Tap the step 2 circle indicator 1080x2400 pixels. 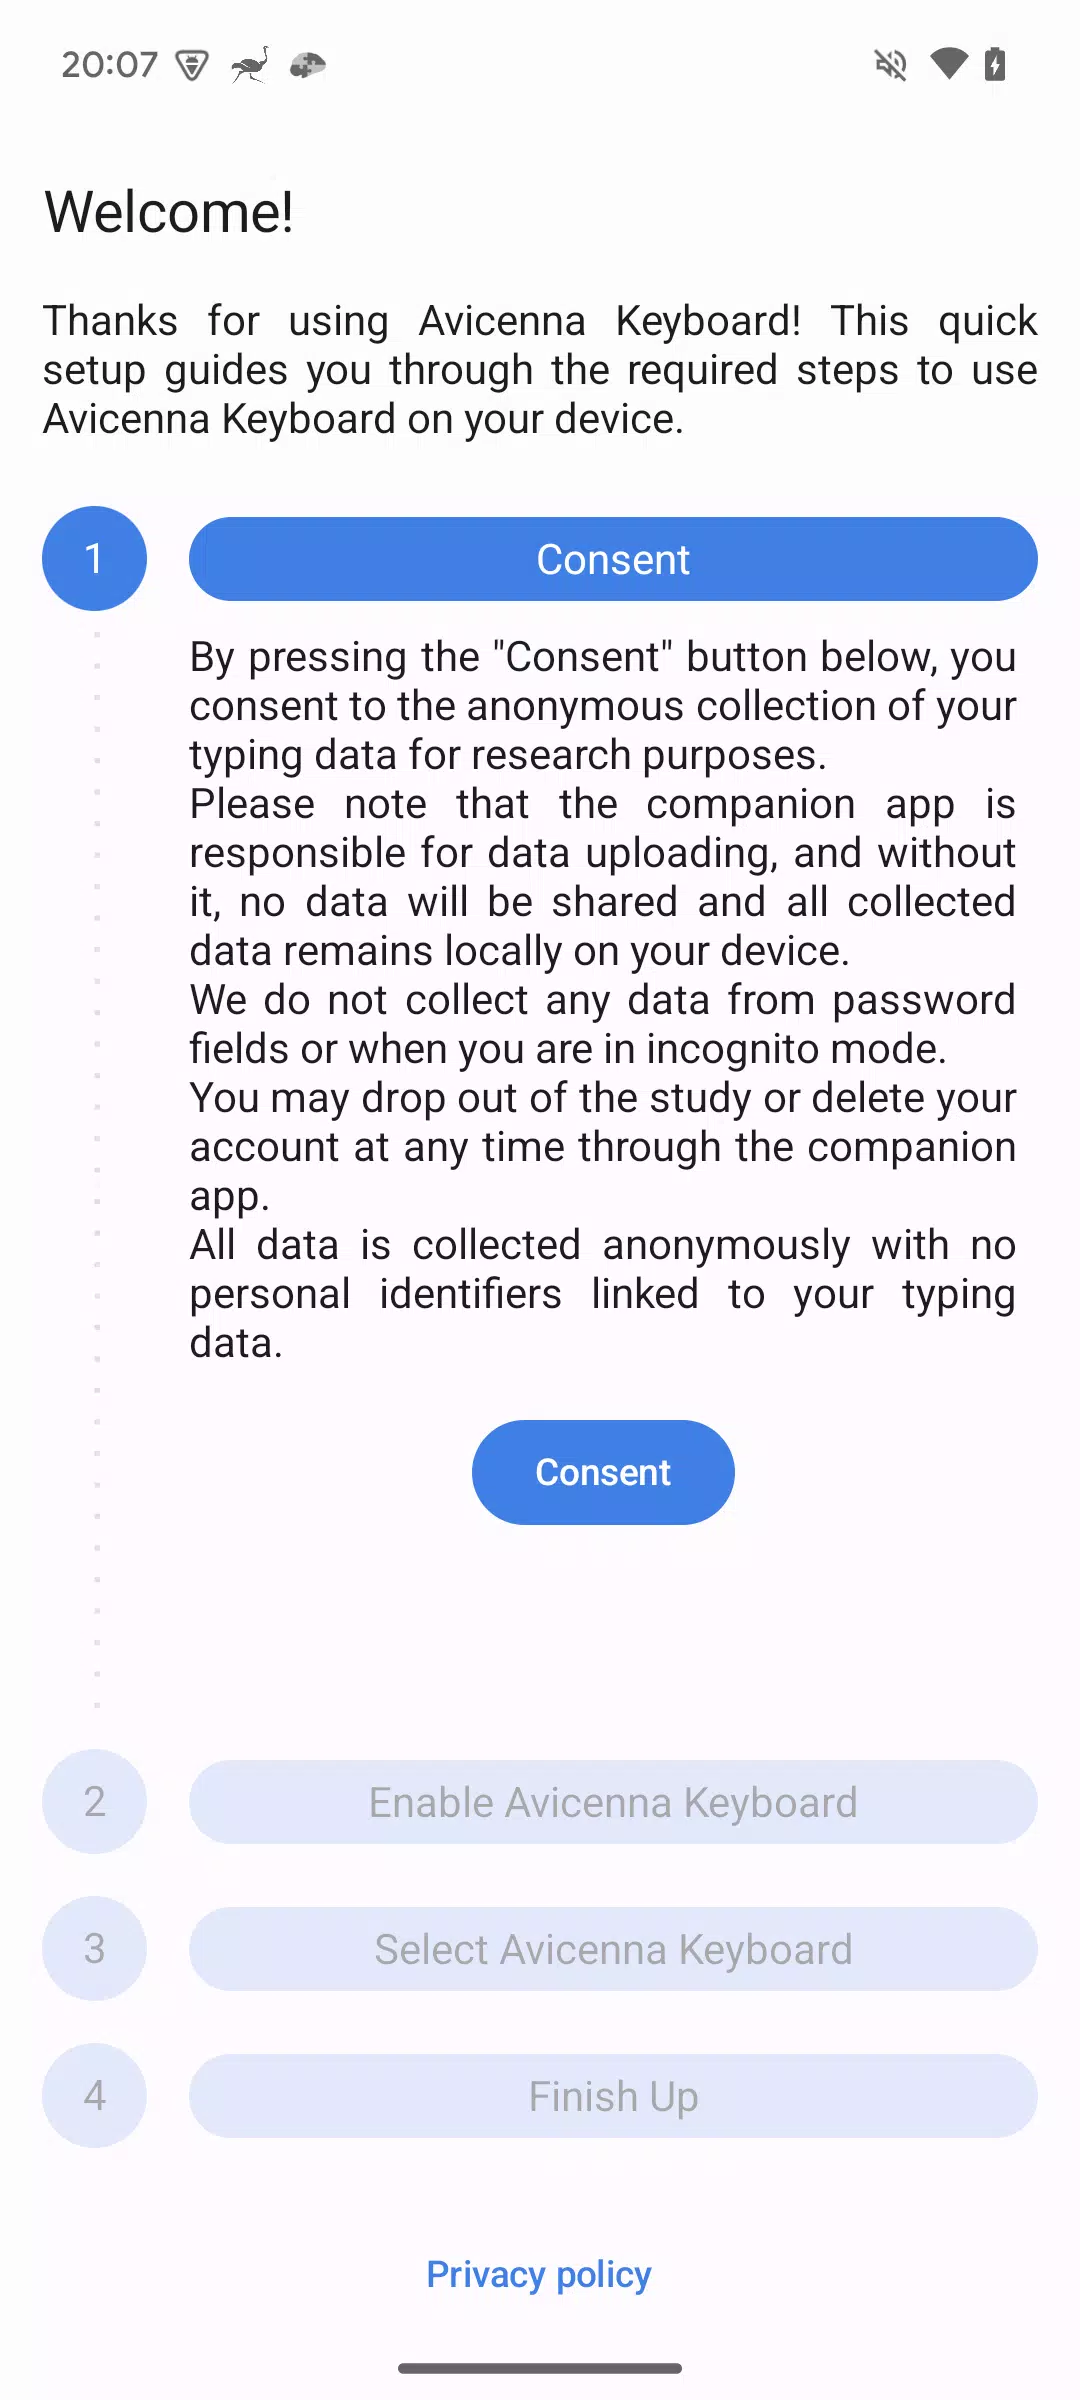(94, 1801)
